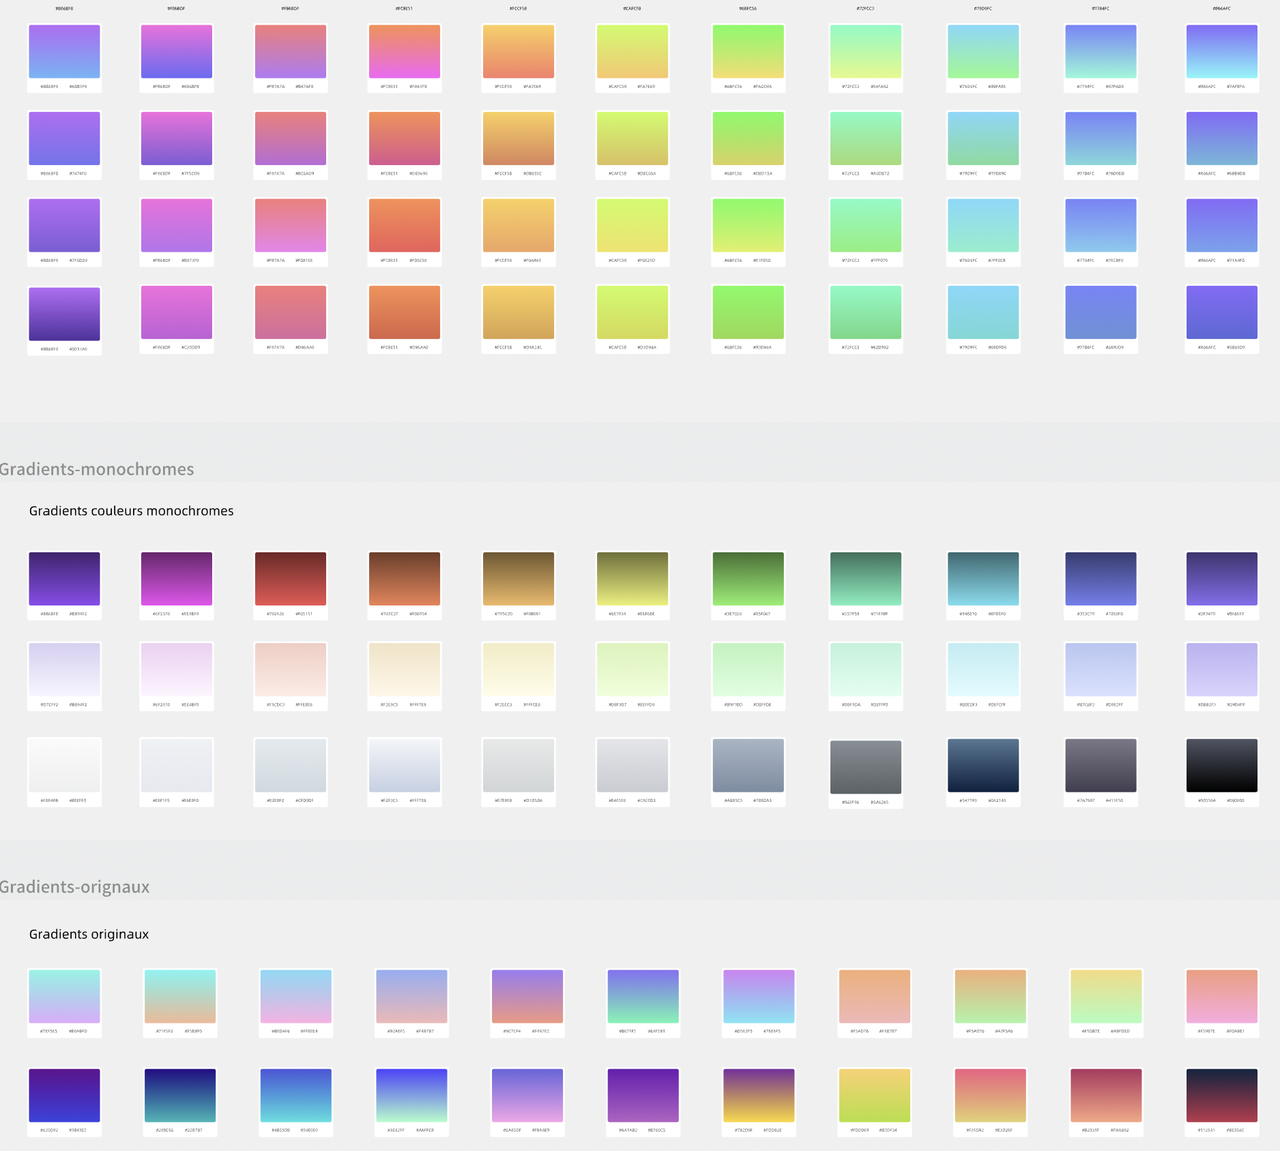Select the "Gradients couleurs monochromes" heading

131,511
